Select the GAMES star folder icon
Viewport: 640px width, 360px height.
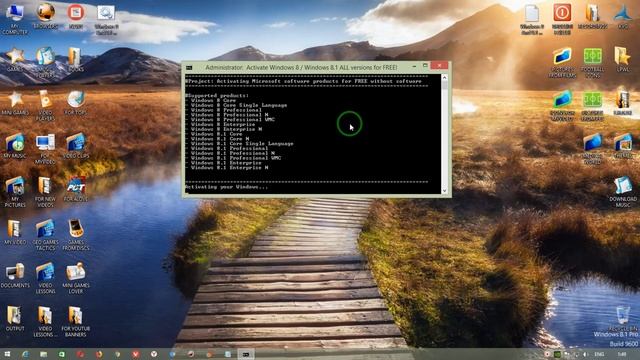(15, 60)
